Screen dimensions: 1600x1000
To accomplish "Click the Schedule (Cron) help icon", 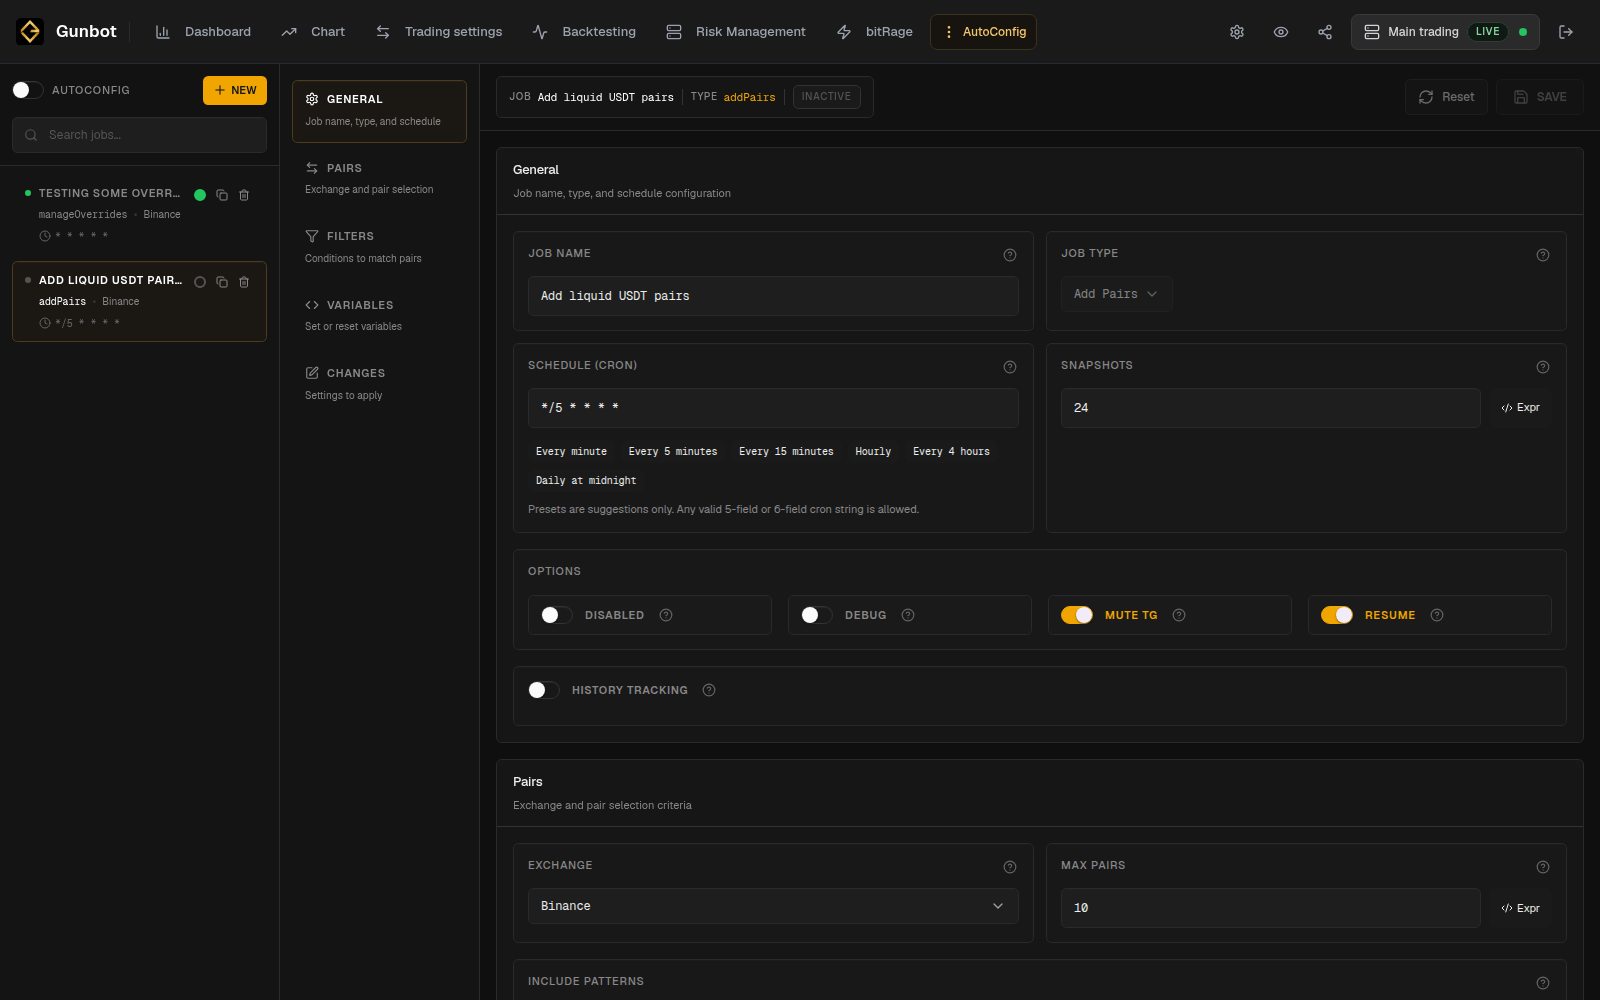I will (1010, 367).
